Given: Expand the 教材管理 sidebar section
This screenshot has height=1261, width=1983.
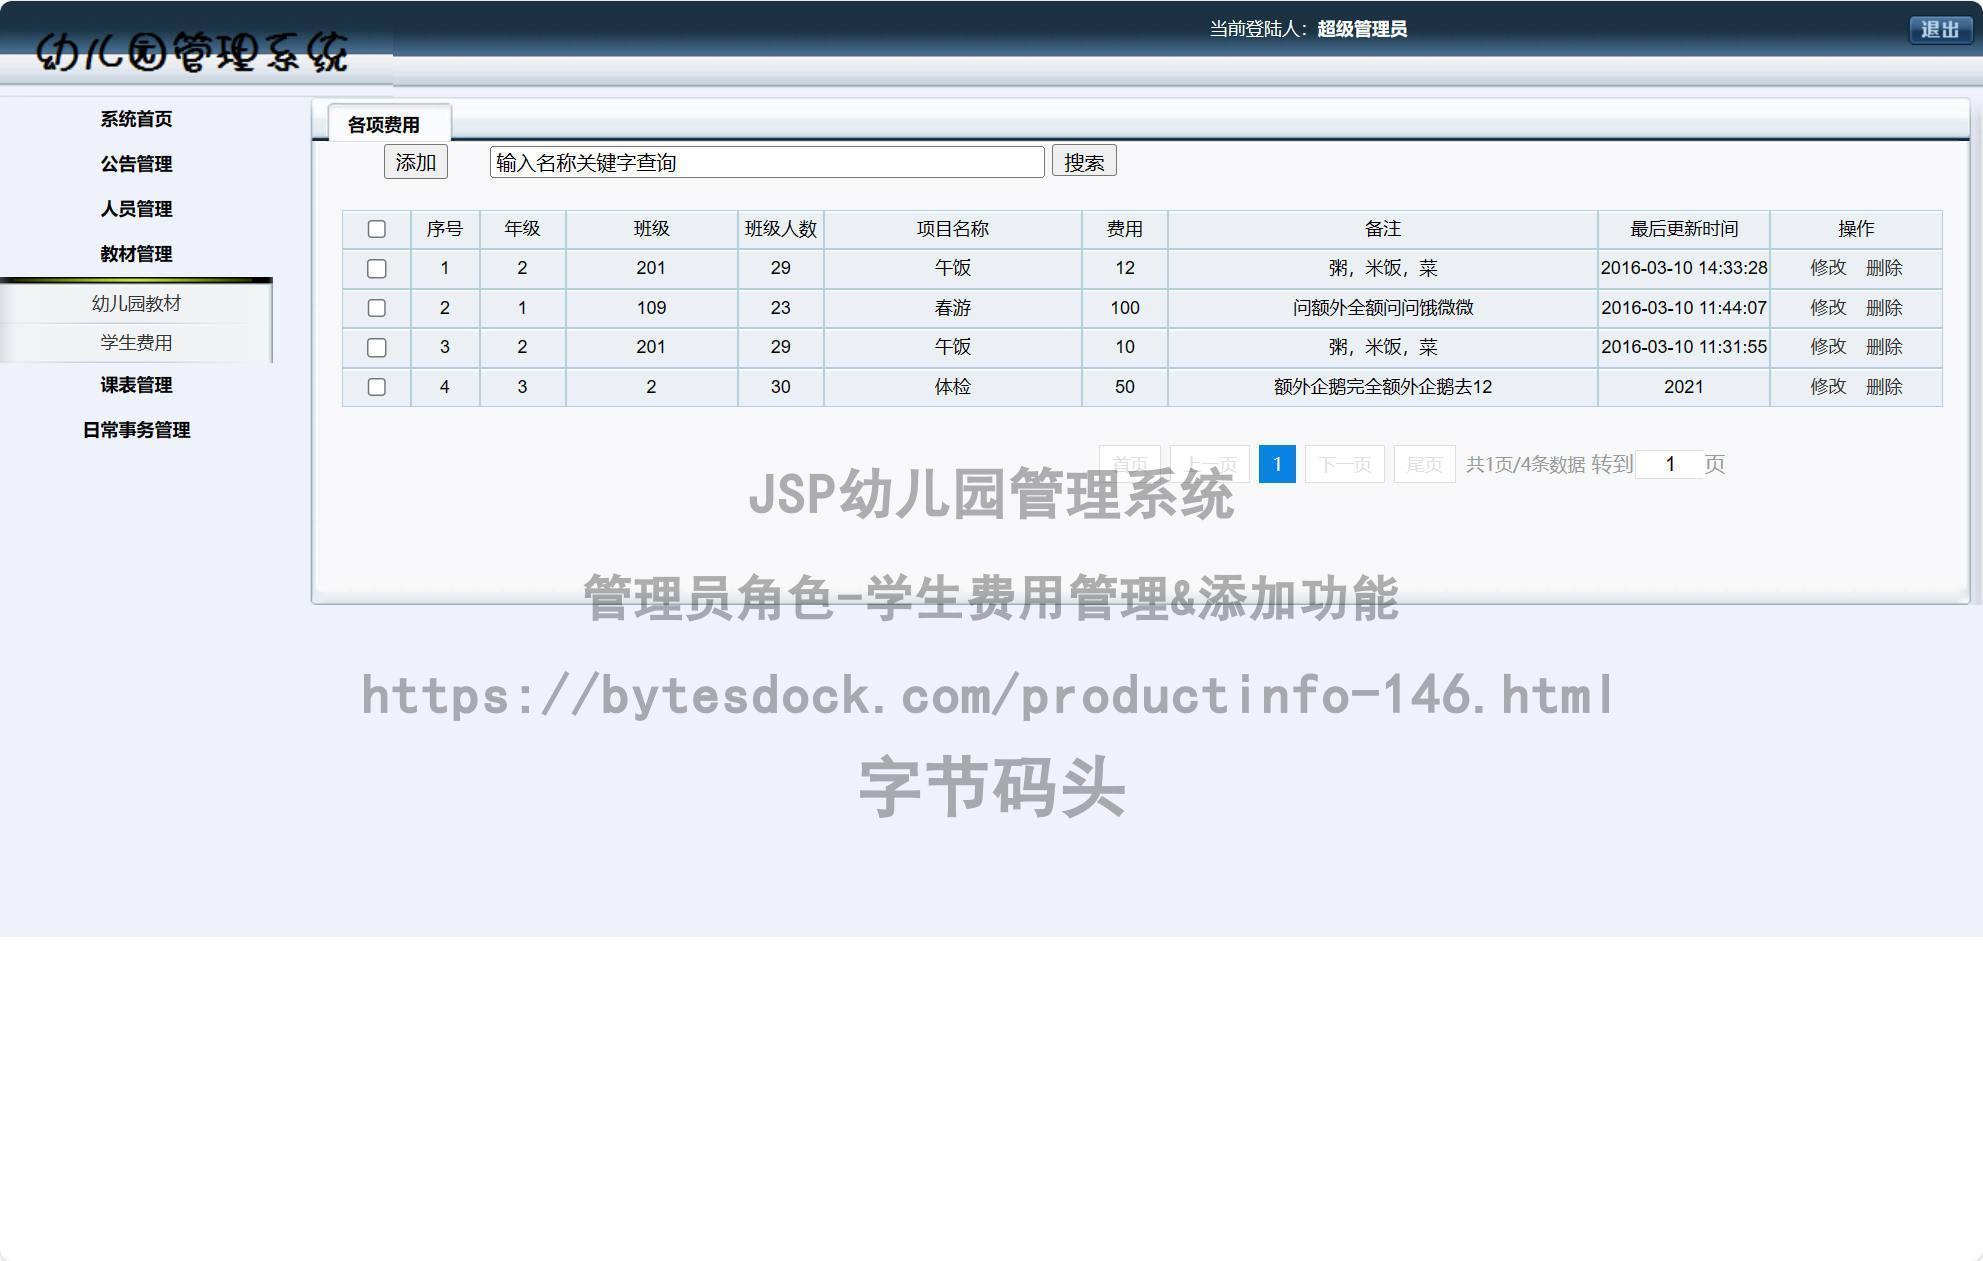Looking at the screenshot, I should (x=136, y=255).
